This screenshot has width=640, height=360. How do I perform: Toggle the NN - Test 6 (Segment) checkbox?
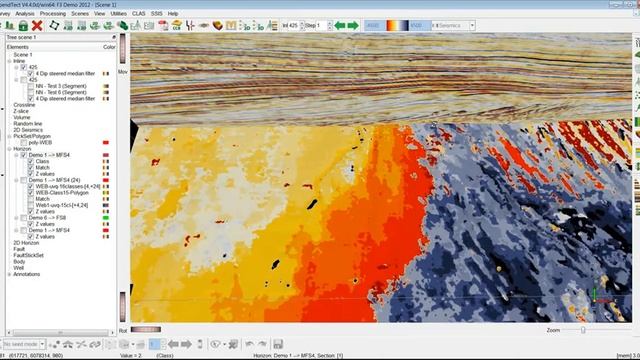(31, 93)
